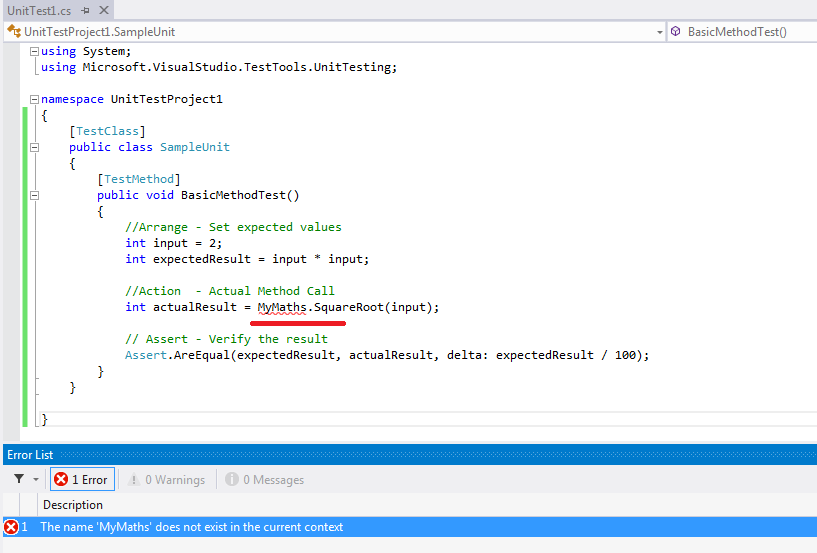This screenshot has height=553, width=817.
Task: Click the '// Assert - Verify the result' comment
Action: pos(226,339)
